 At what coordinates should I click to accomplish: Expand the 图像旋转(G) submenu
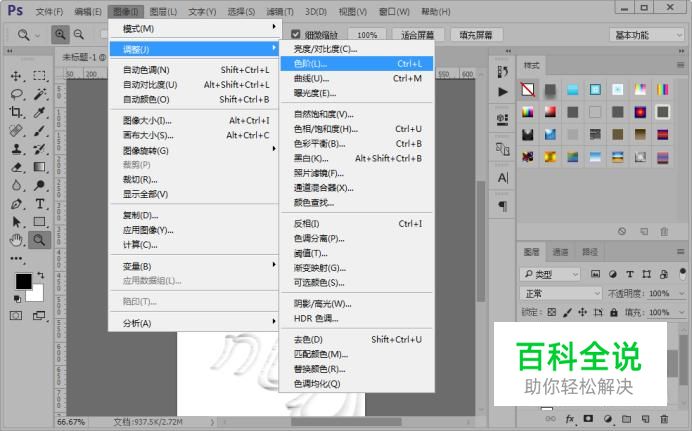[x=194, y=150]
